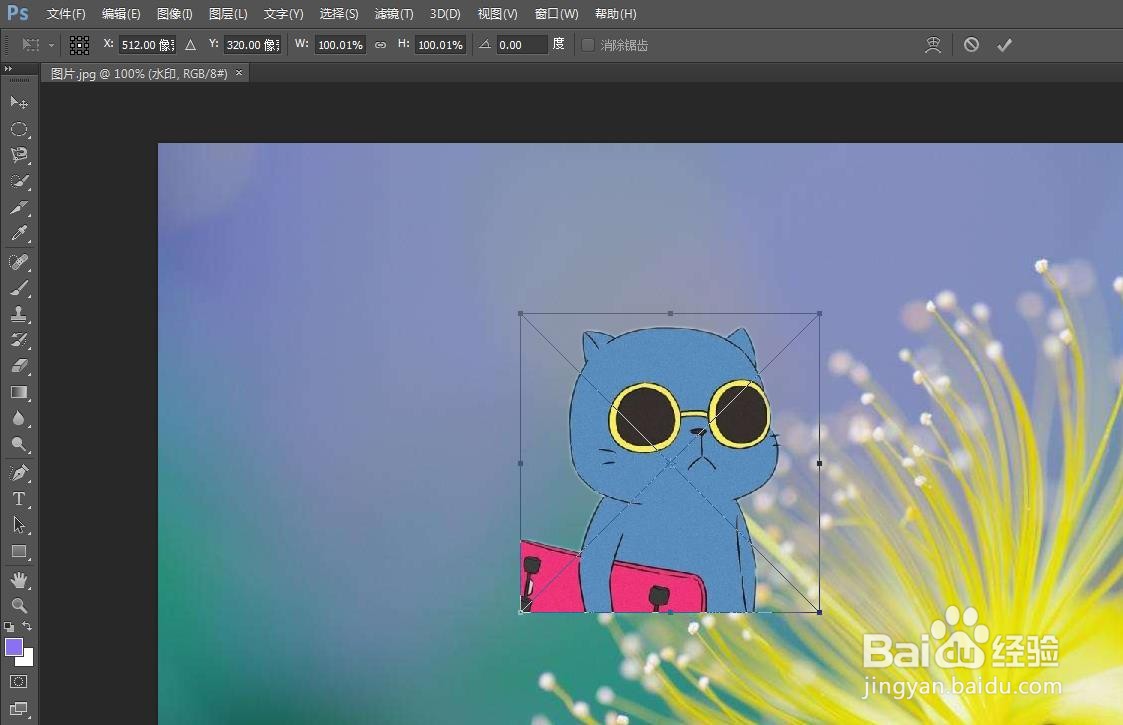The width and height of the screenshot is (1123, 725).
Task: Enable the anti-alias 消除锯齿 checkbox
Action: pyautogui.click(x=587, y=45)
